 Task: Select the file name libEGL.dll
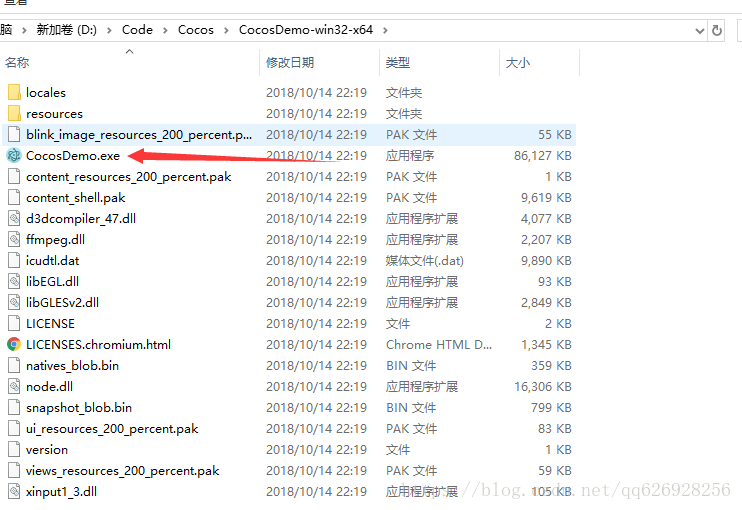tap(53, 281)
